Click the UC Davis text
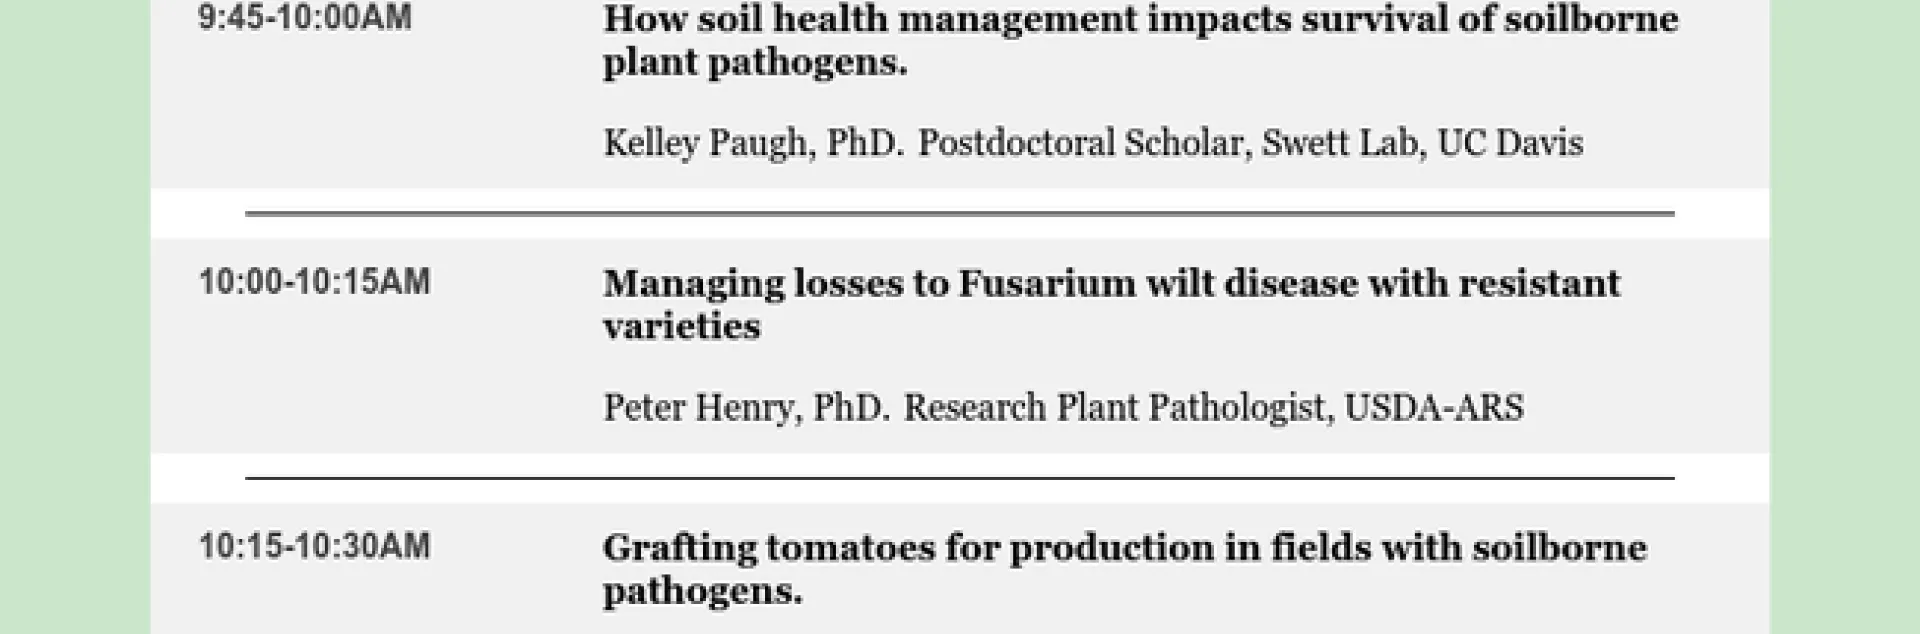1920x634 pixels. coord(1510,143)
